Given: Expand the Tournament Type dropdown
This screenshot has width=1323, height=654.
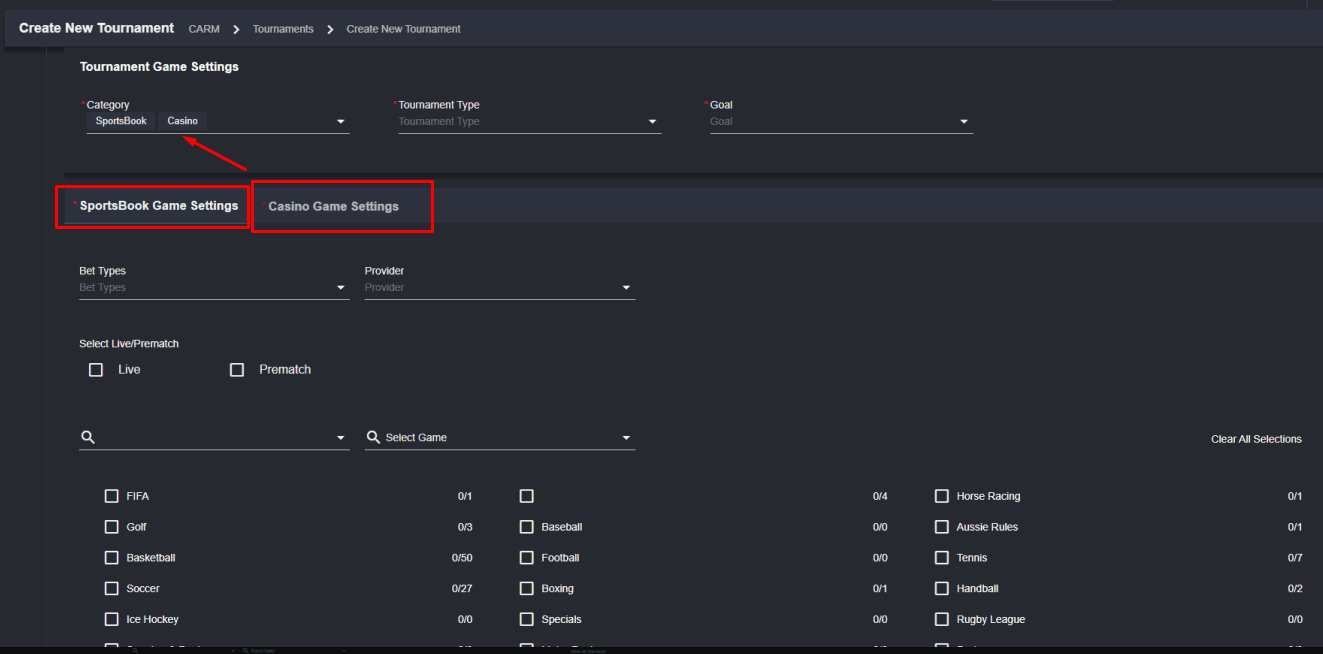Looking at the screenshot, I should pos(653,122).
